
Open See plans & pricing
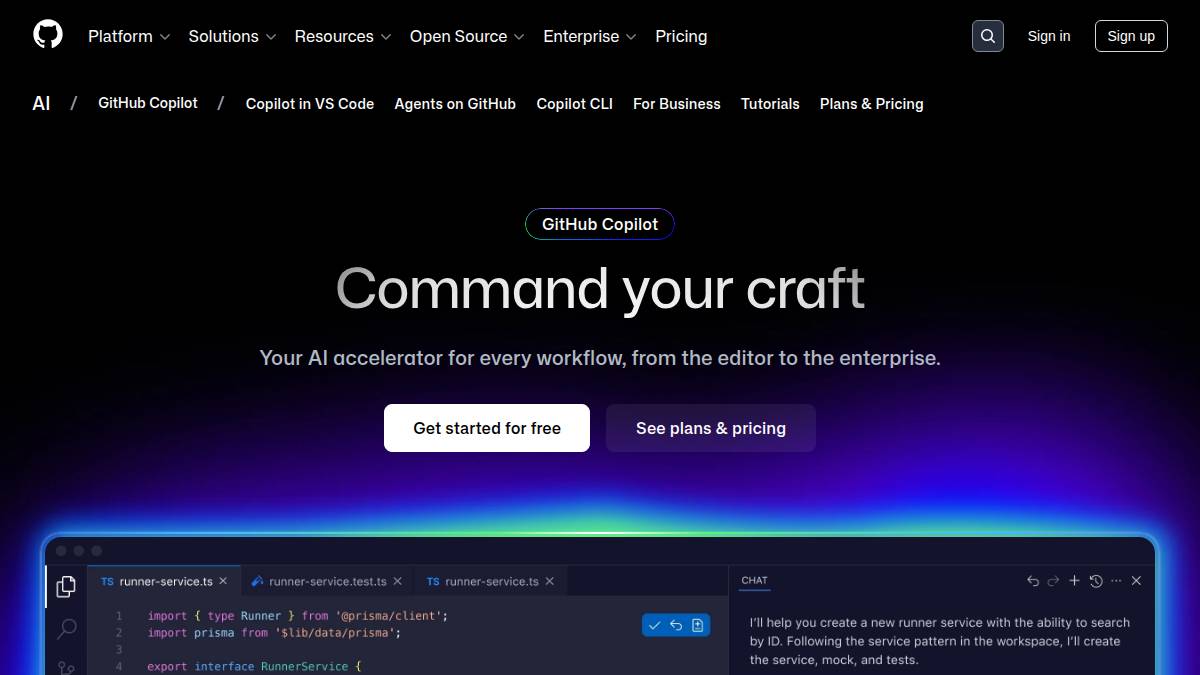[x=710, y=427]
